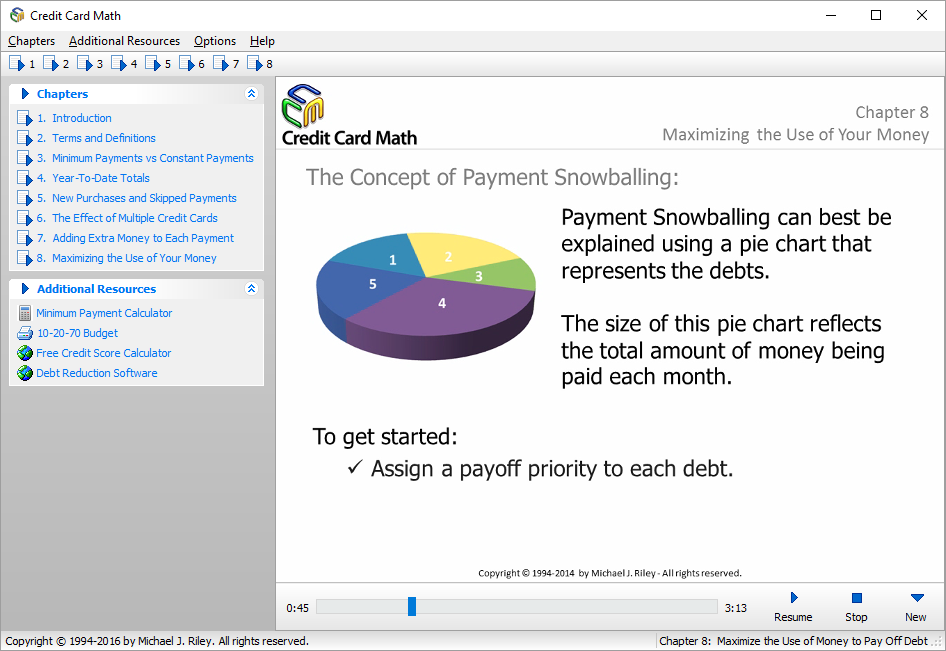The image size is (946, 651).
Task: Click page icon beside Multiple Credit Cards chapter
Action: (25, 218)
